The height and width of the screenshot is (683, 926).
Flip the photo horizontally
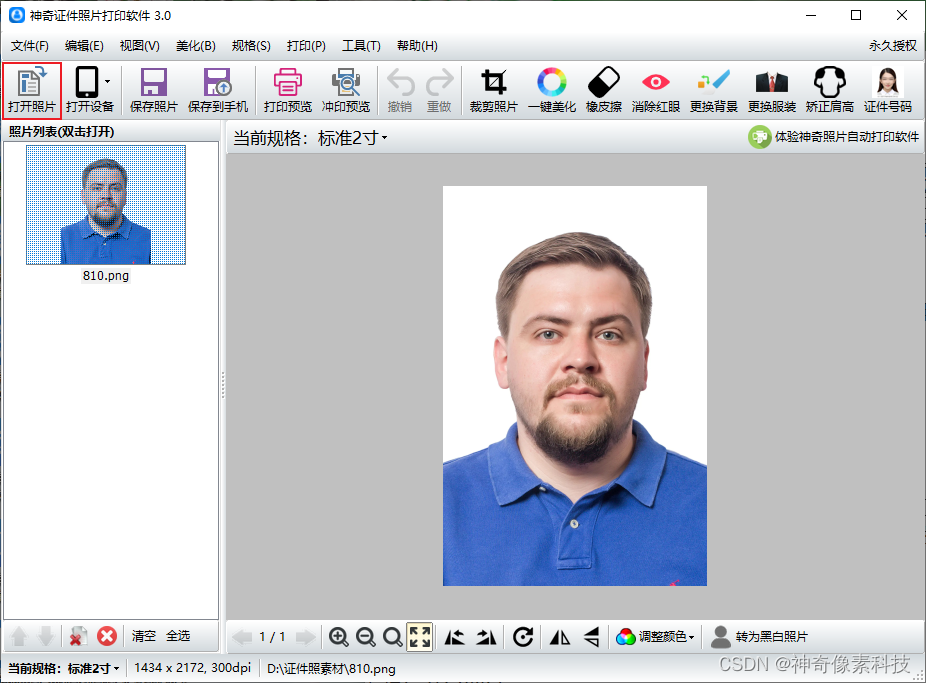point(560,637)
